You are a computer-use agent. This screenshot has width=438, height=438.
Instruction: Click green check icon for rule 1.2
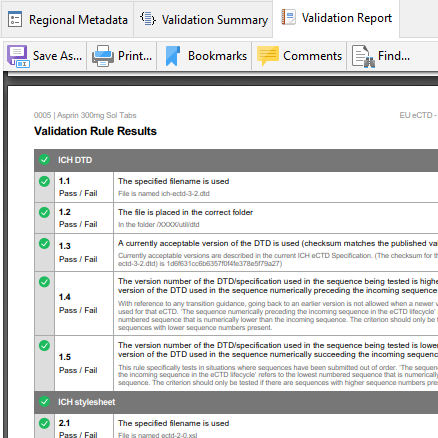(x=44, y=212)
